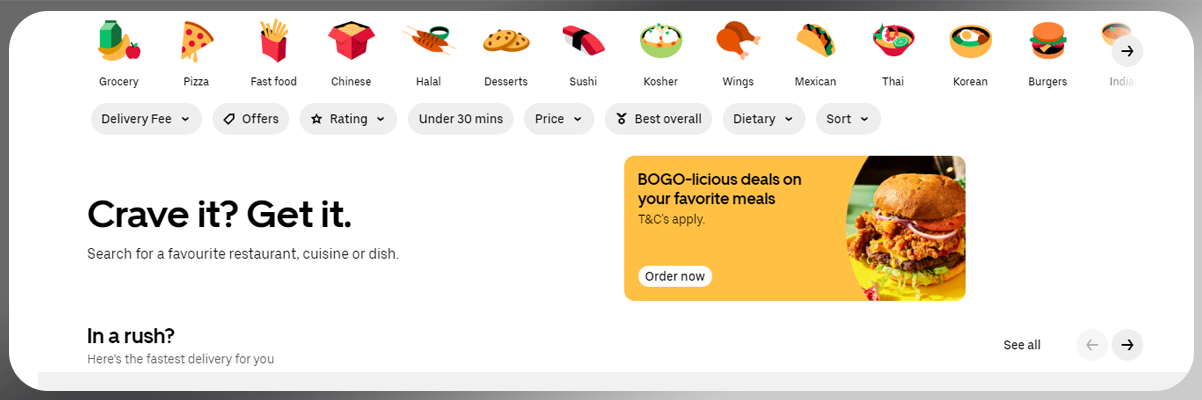Select the Grocery category icon
This screenshot has width=1202, height=400.
[119, 42]
